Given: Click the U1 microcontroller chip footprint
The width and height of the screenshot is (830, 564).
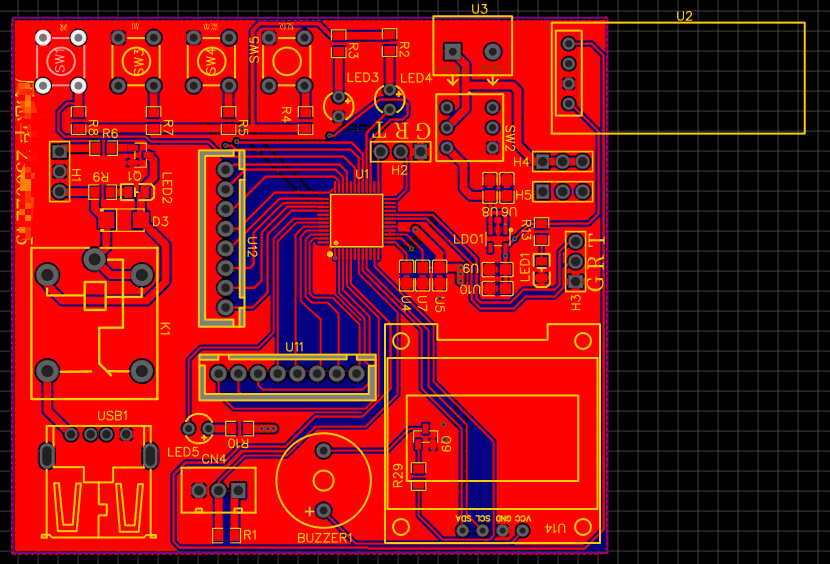Looking at the screenshot, I should tap(356, 220).
